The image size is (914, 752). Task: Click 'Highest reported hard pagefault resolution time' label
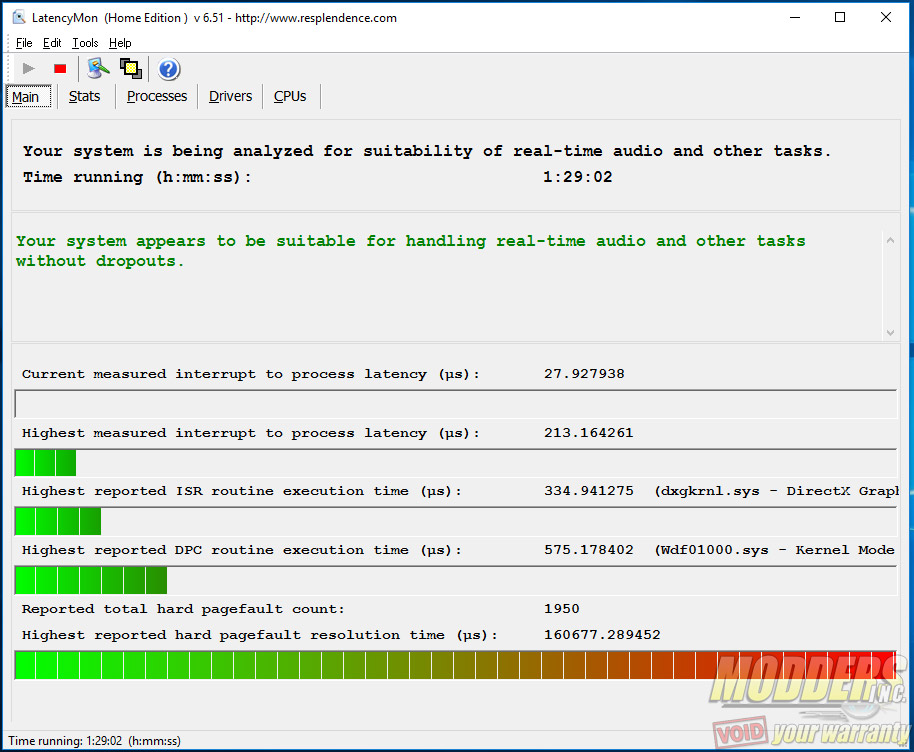[x=259, y=635]
